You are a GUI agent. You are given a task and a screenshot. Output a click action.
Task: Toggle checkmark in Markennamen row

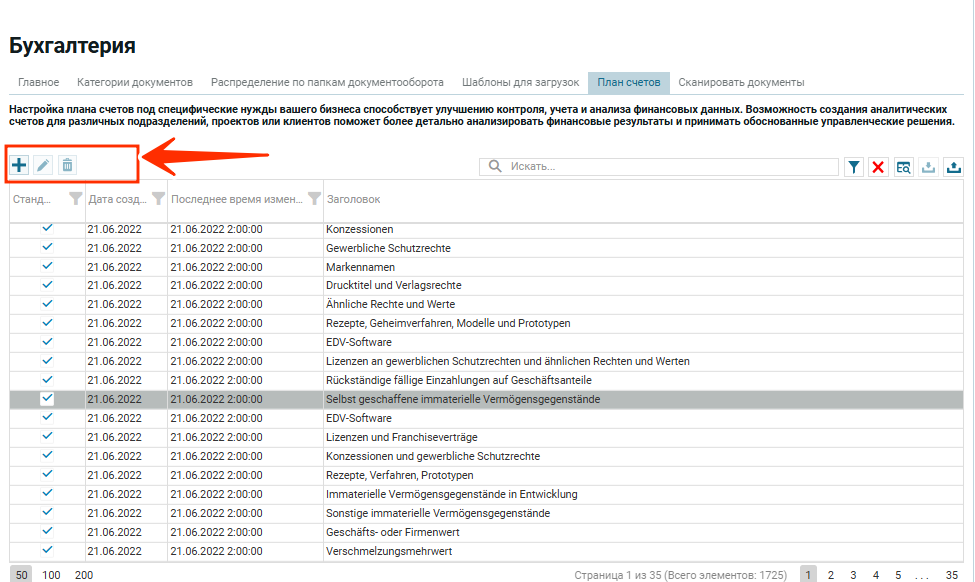(47, 267)
